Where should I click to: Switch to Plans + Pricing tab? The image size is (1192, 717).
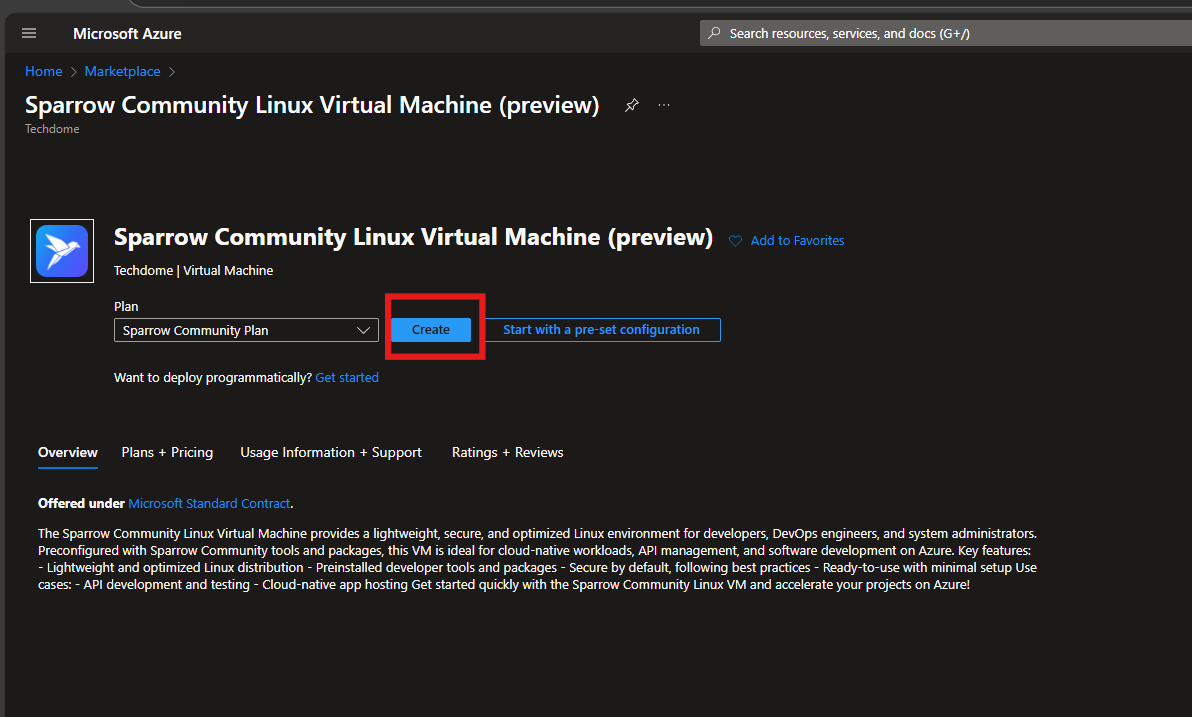(167, 452)
